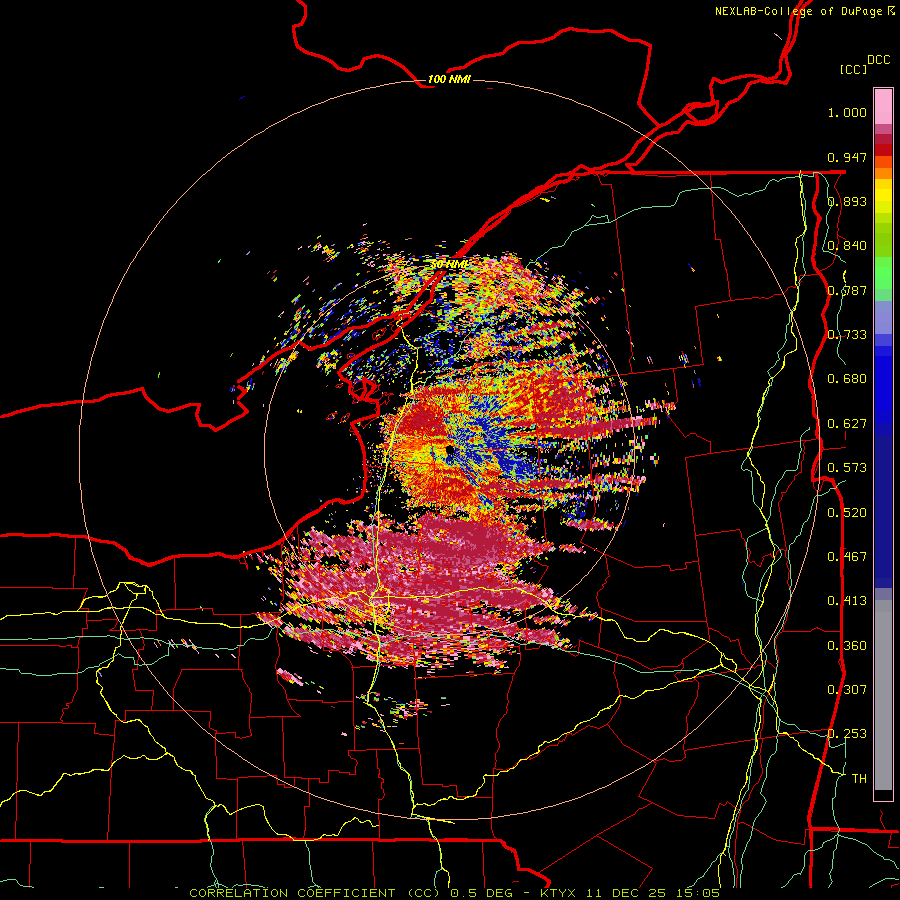Click the 0.253 scale value

pos(847,734)
